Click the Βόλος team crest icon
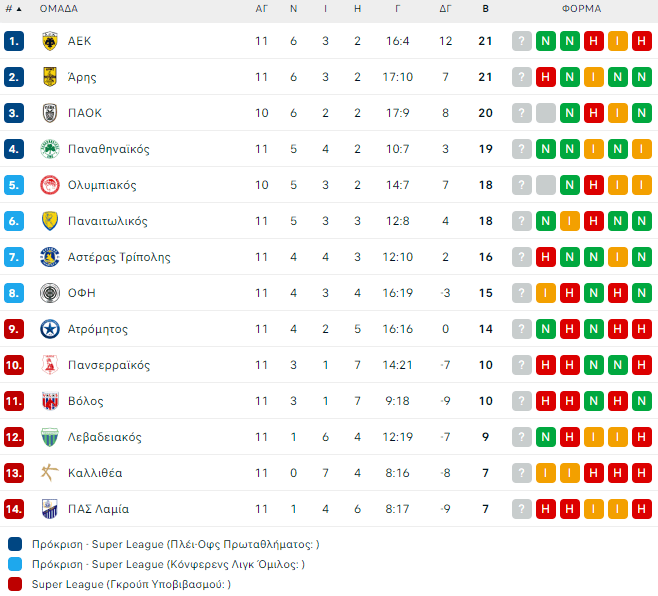This screenshot has width=658, height=596. pos(49,401)
